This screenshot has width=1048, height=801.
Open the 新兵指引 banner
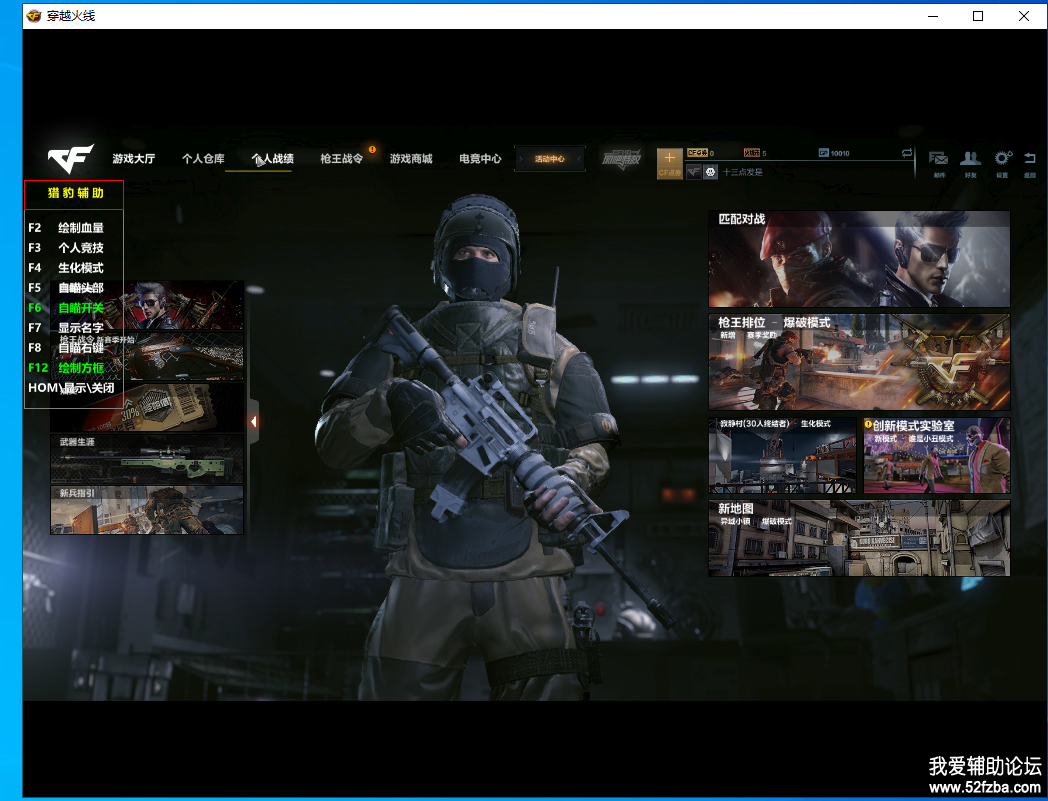pos(147,509)
